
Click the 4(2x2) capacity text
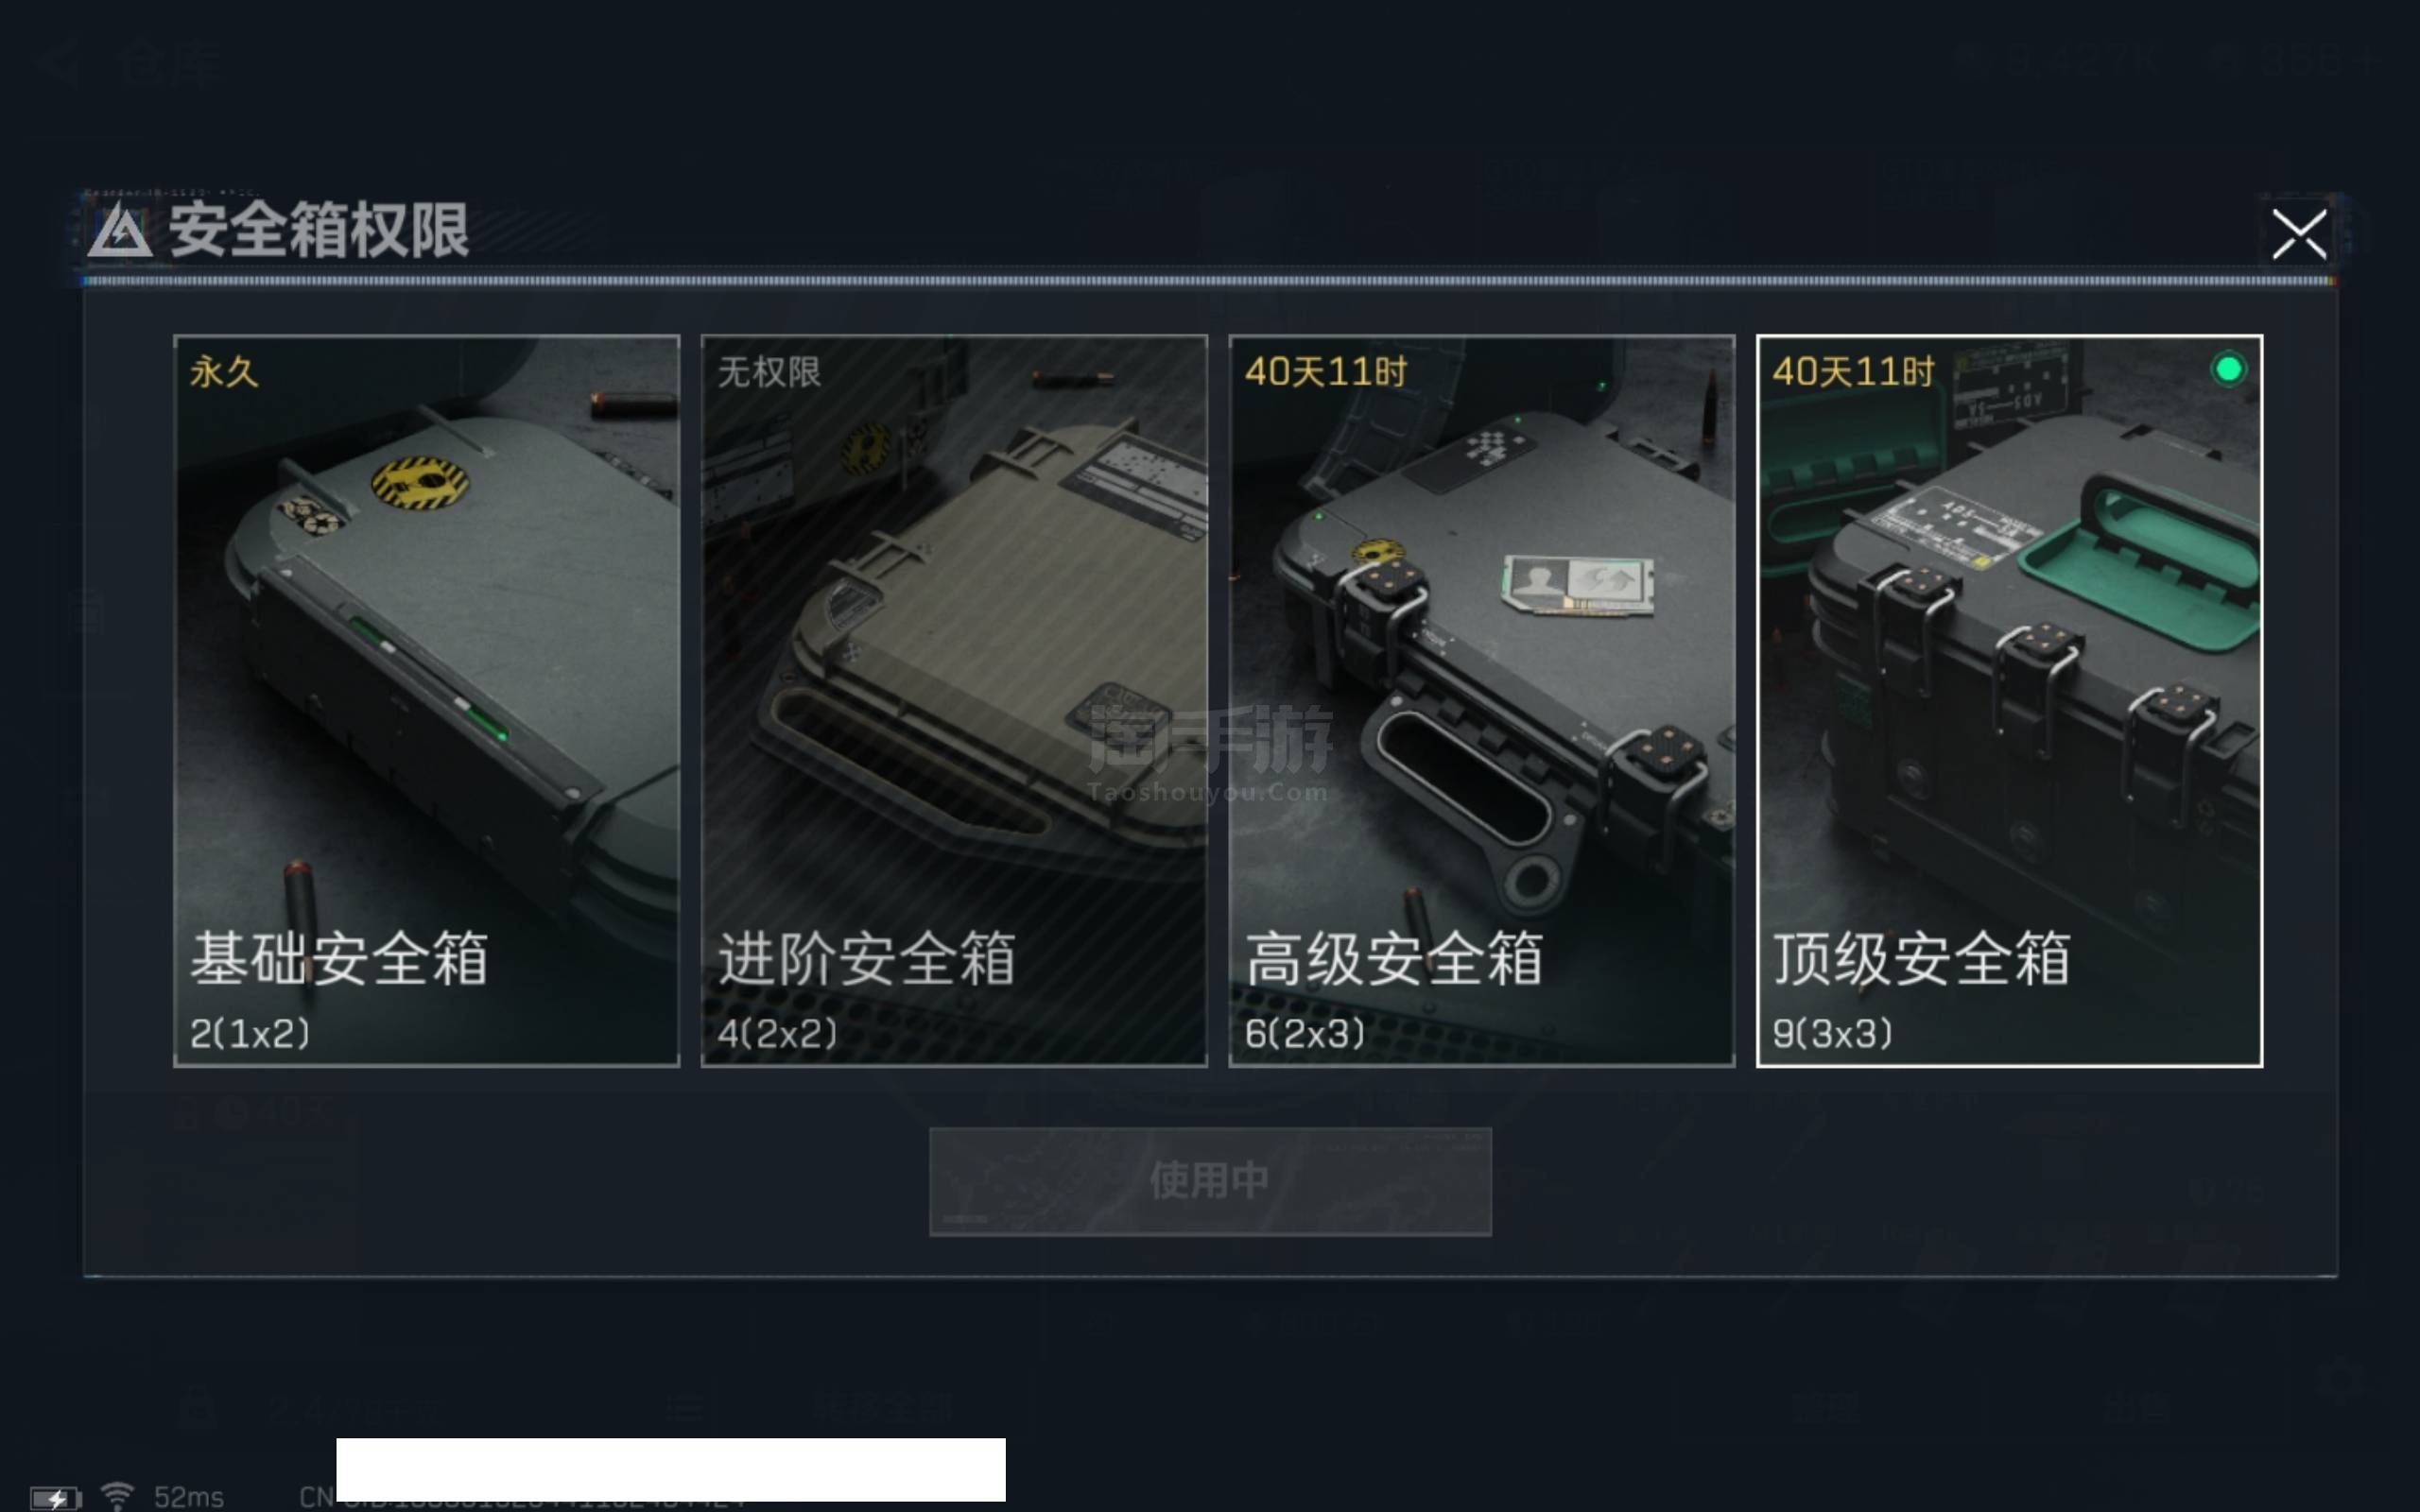pos(777,1033)
